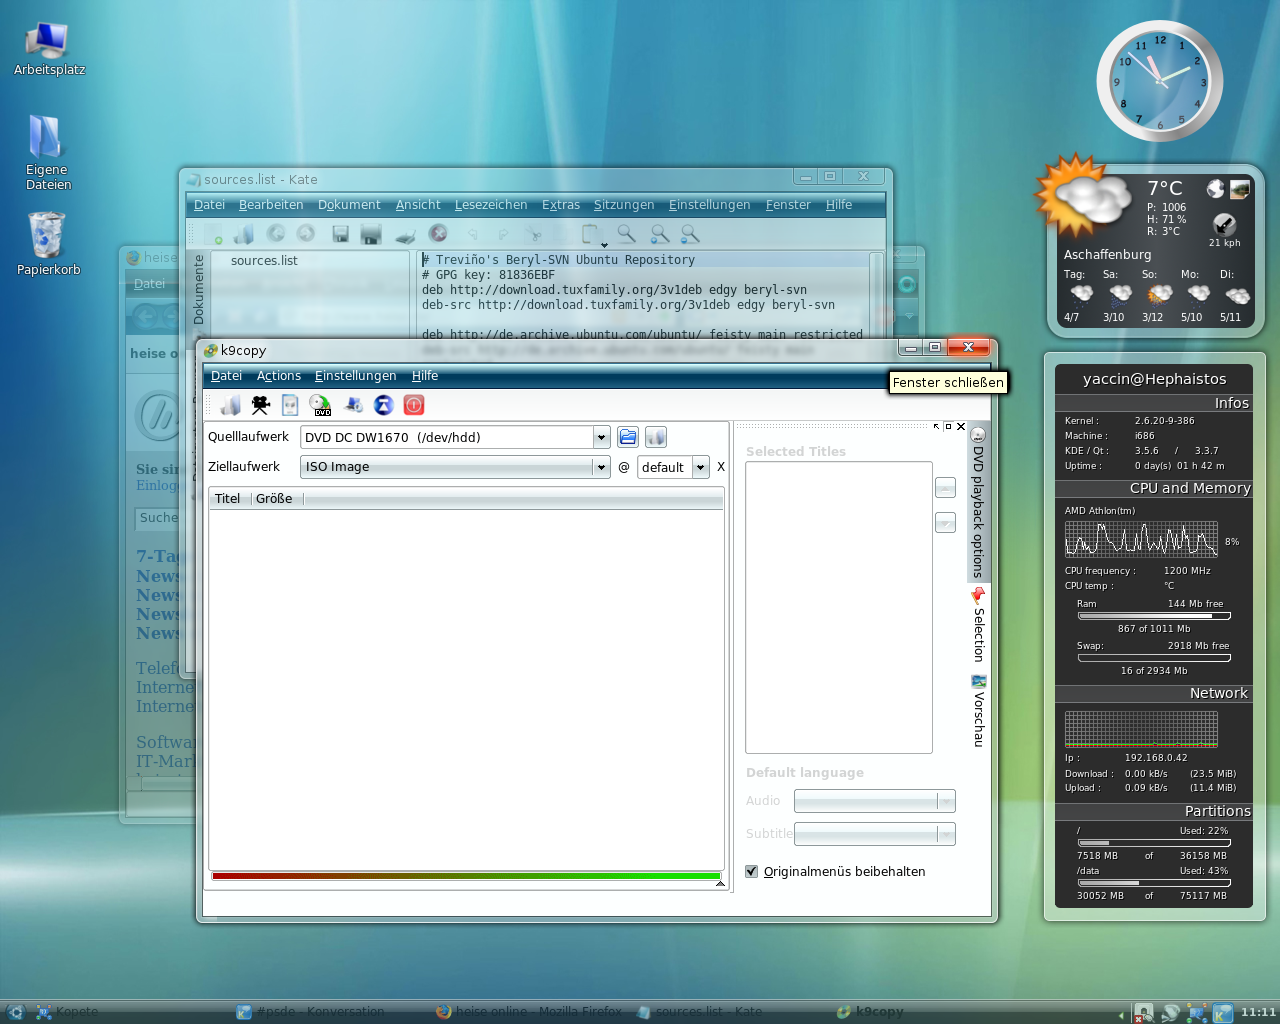Open k9copy Datei menu
The height and width of the screenshot is (1024, 1280).
point(226,376)
